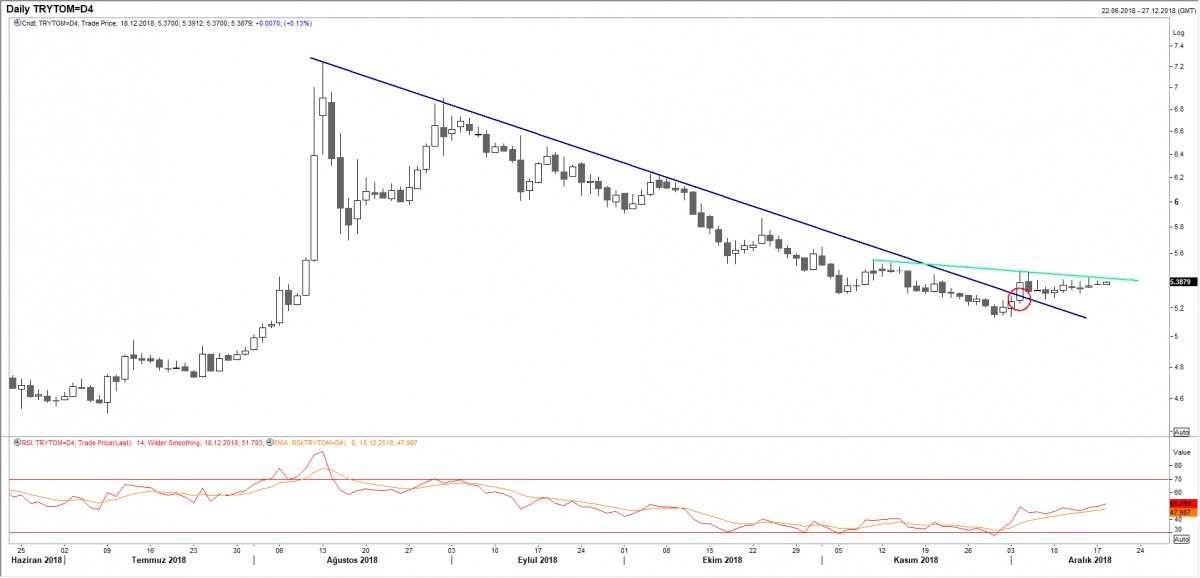
Task: Click the RSI indicator expand icon
Action: coord(14,441)
